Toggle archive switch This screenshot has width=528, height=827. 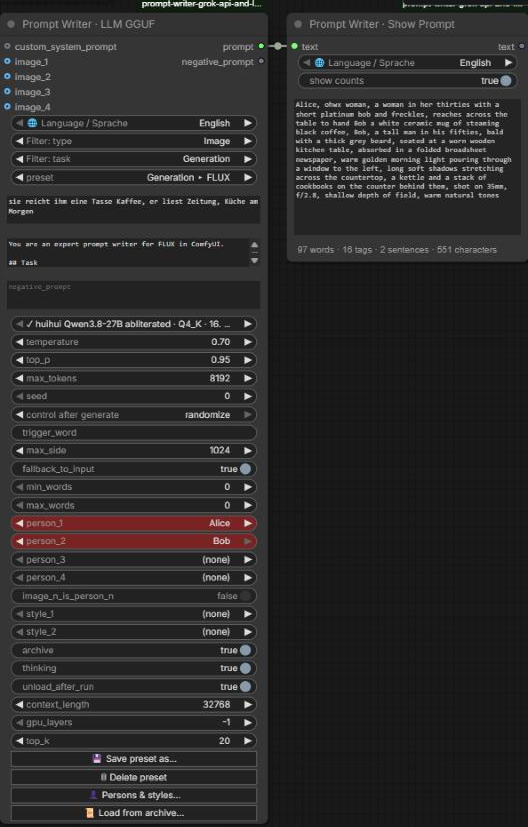245,650
